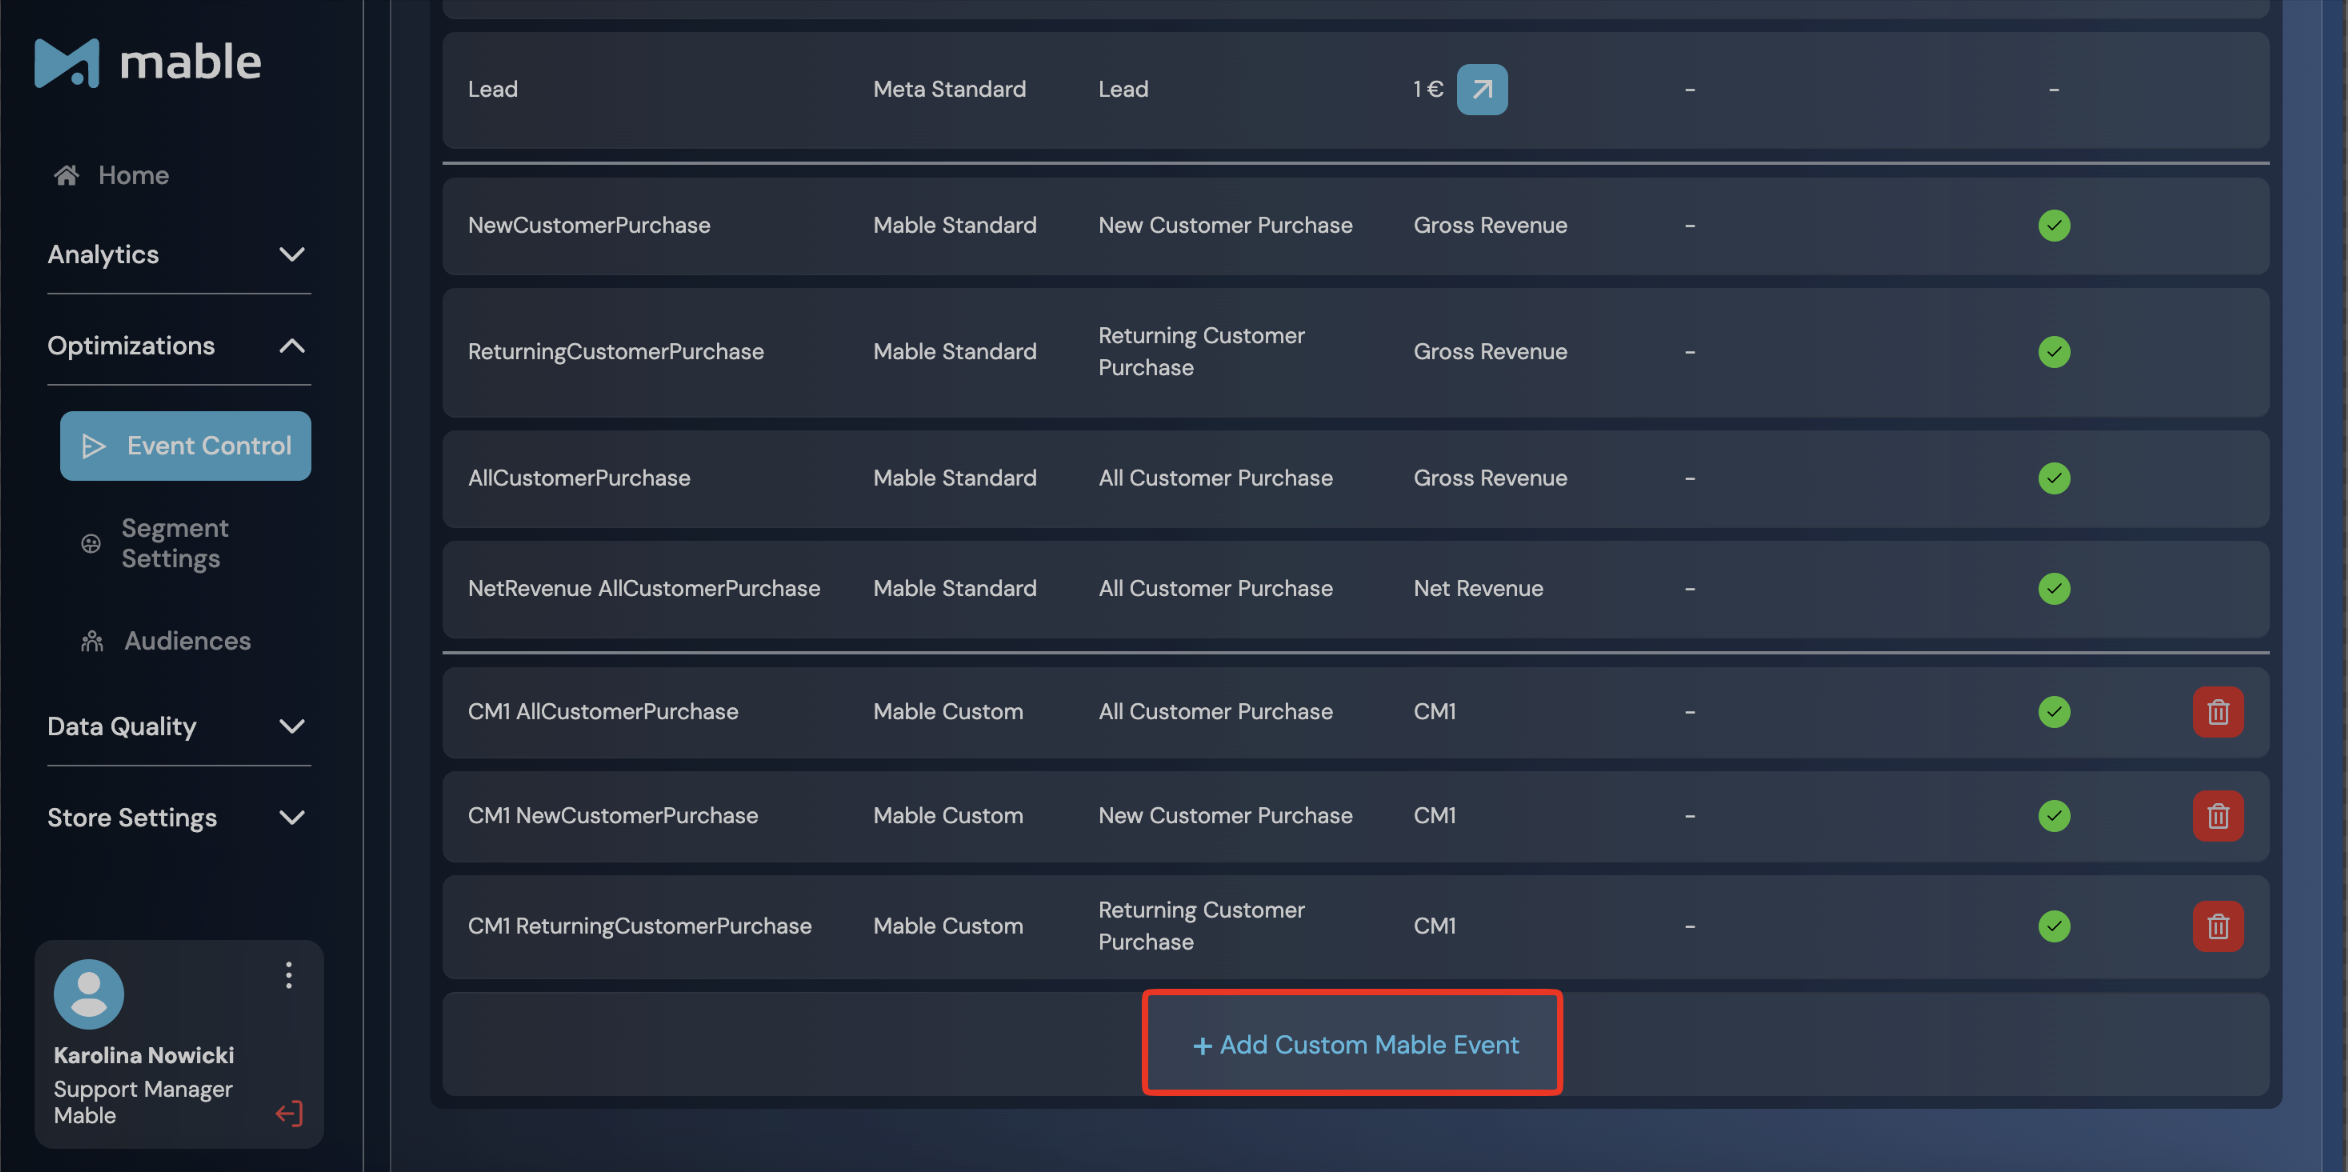Click the Data Quality menu label

122,727
